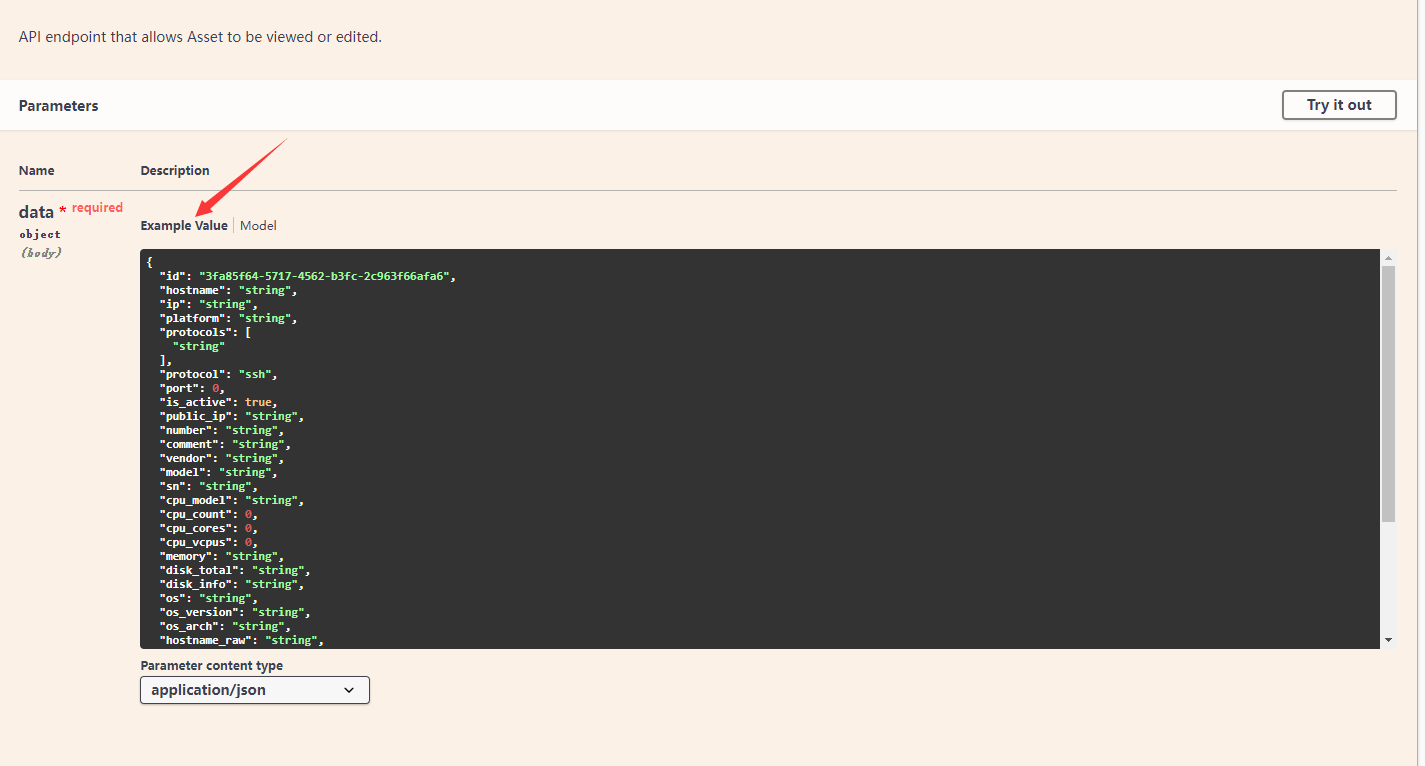This screenshot has height=766, width=1425.
Task: Click the "cpu_model" line in JSON
Action: [x=232, y=500]
